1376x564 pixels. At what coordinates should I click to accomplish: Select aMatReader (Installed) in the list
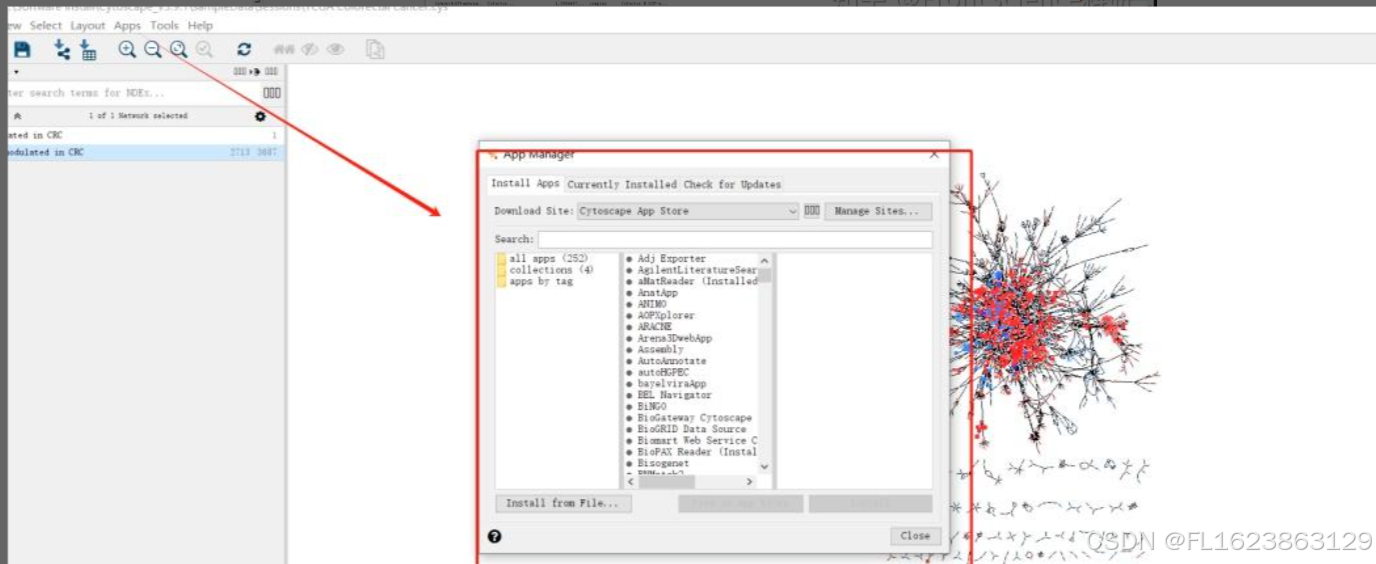692,281
